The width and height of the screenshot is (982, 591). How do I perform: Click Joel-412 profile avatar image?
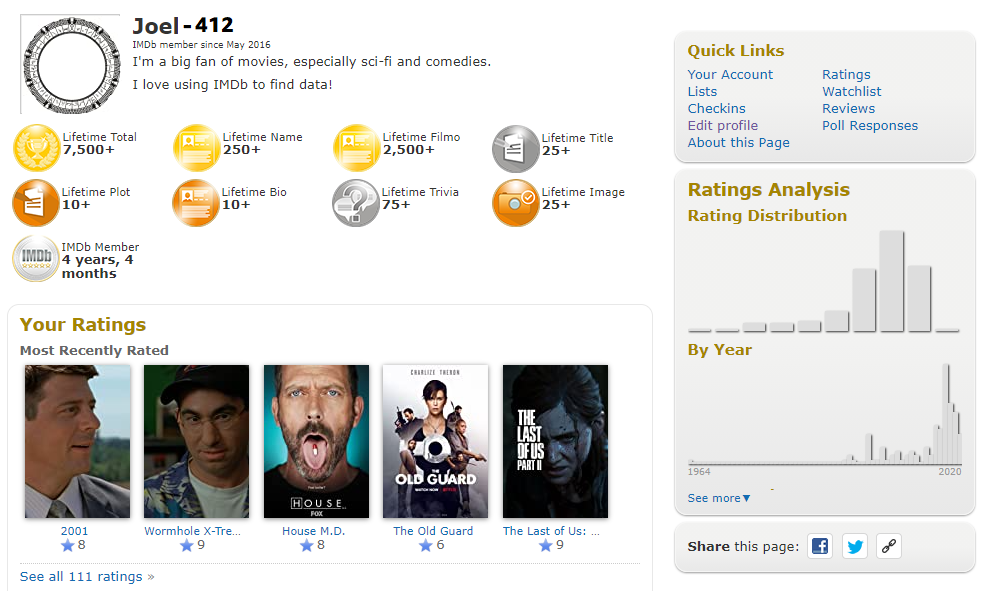pos(77,66)
